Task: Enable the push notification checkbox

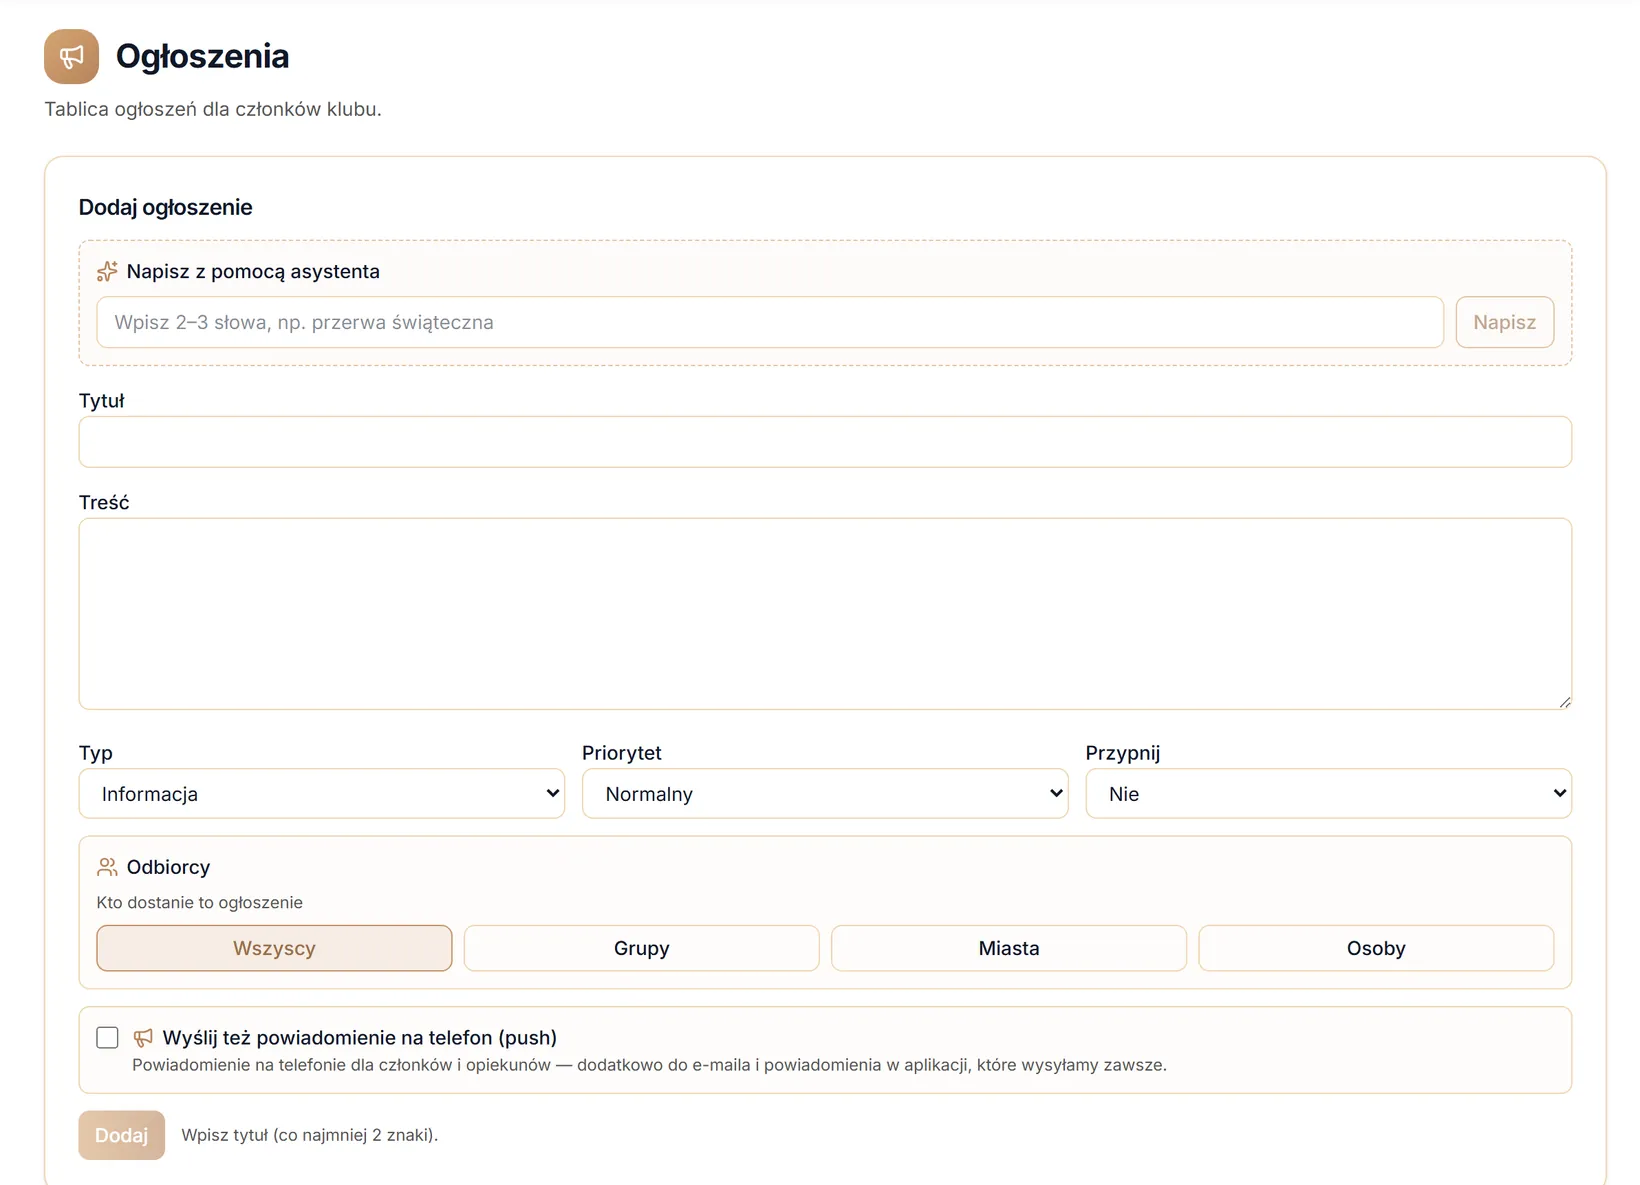Action: pyautogui.click(x=107, y=1037)
